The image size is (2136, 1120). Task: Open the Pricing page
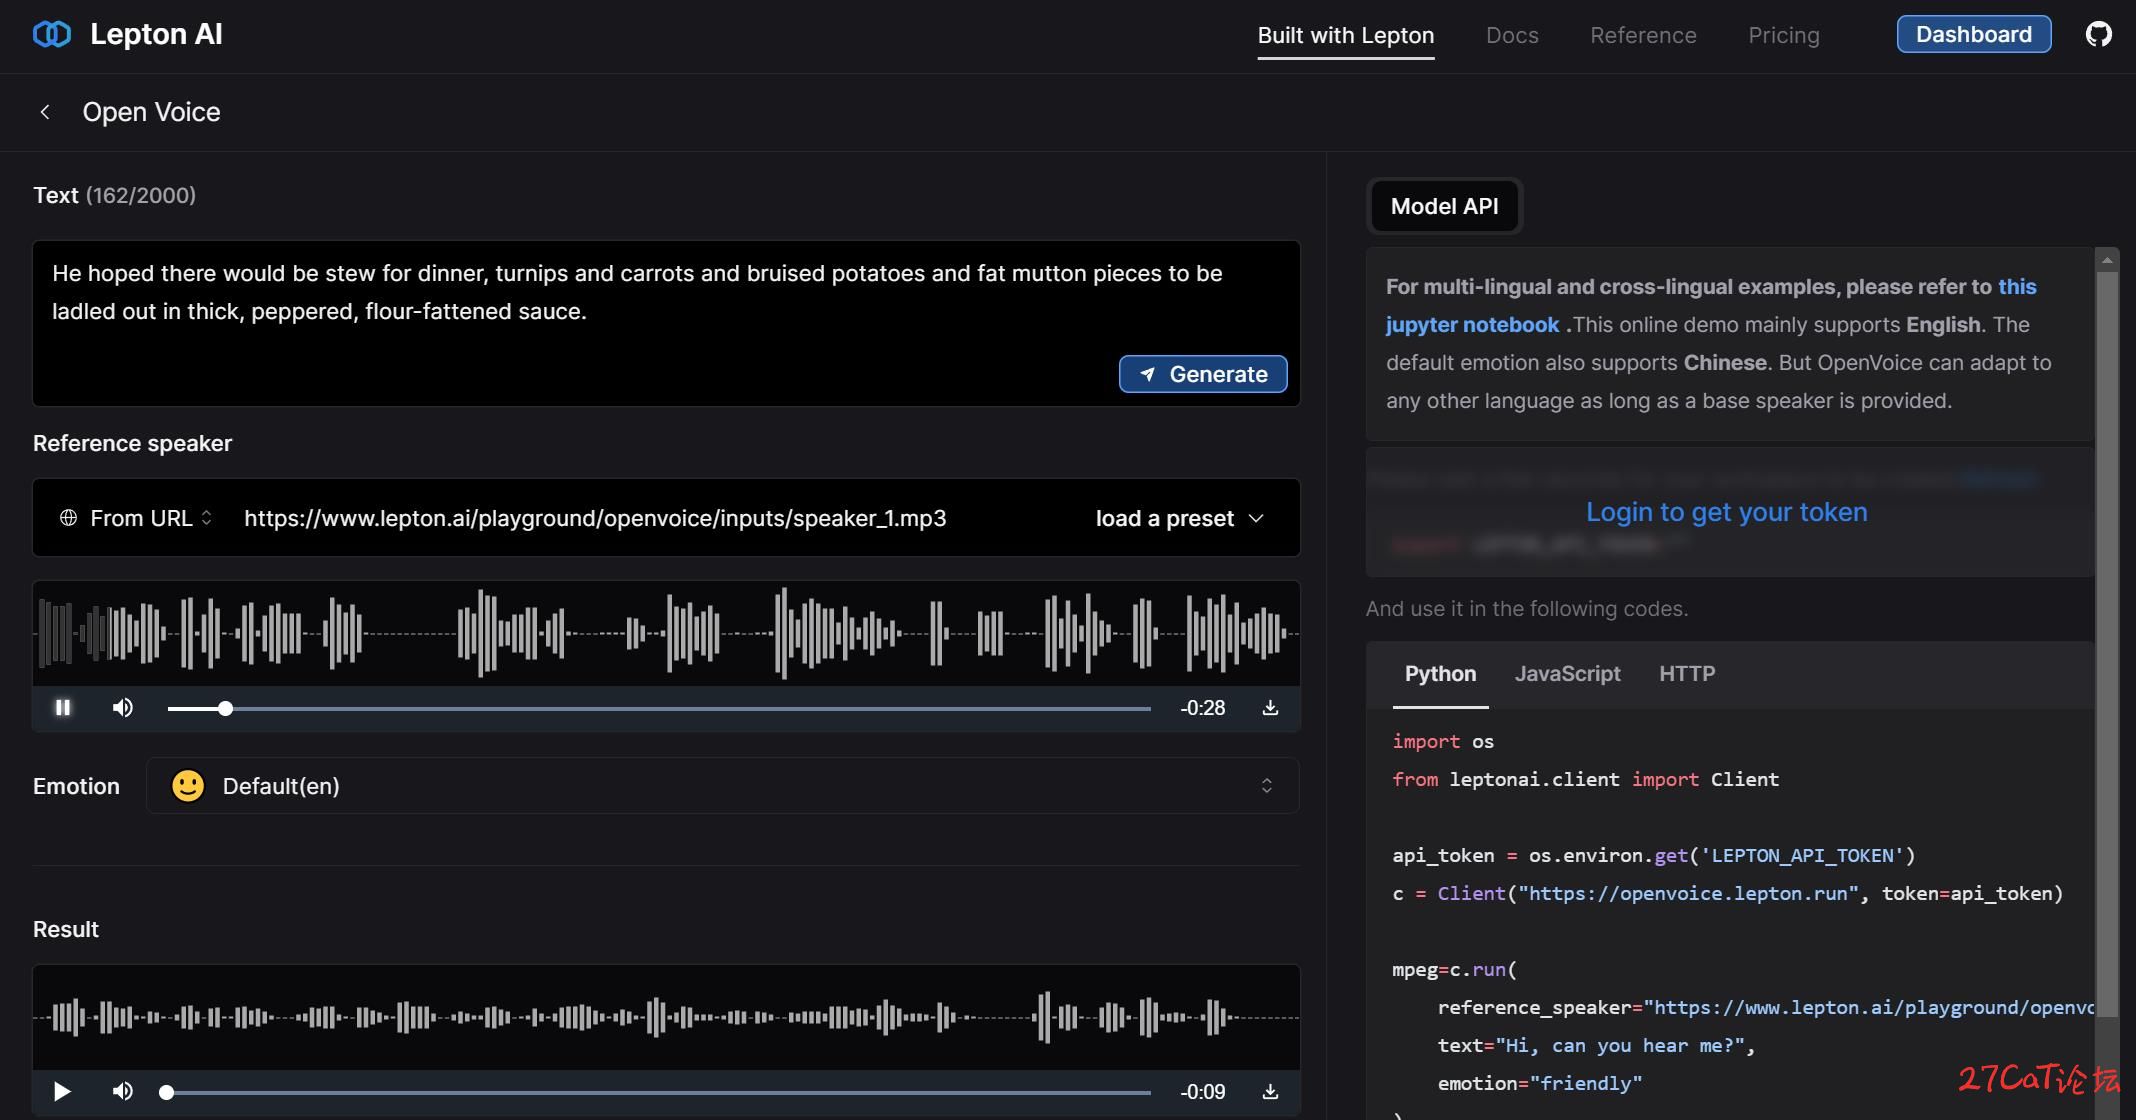tap(1784, 36)
